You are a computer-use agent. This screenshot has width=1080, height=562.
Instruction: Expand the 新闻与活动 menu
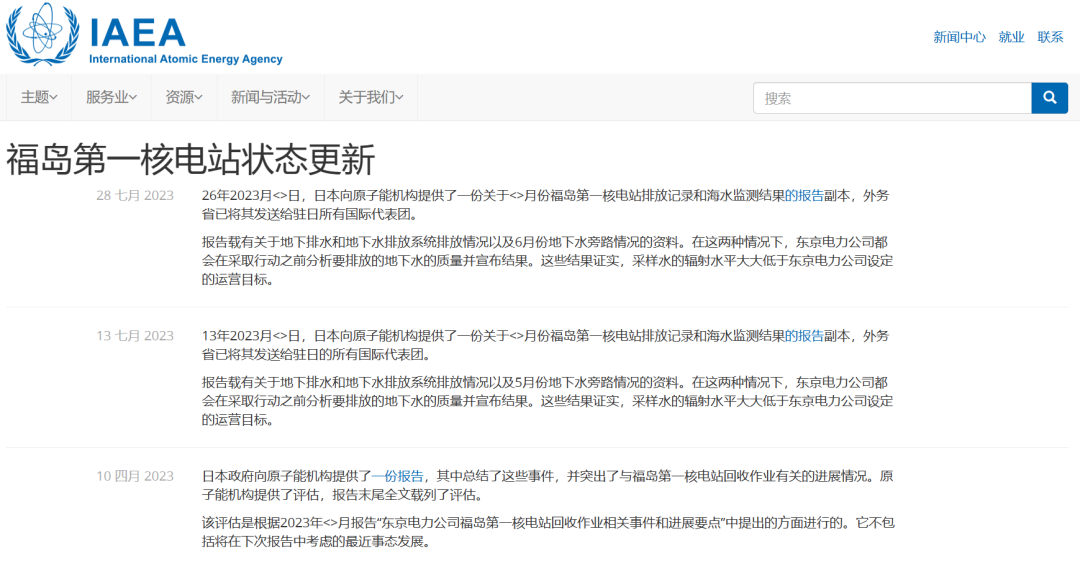(270, 98)
